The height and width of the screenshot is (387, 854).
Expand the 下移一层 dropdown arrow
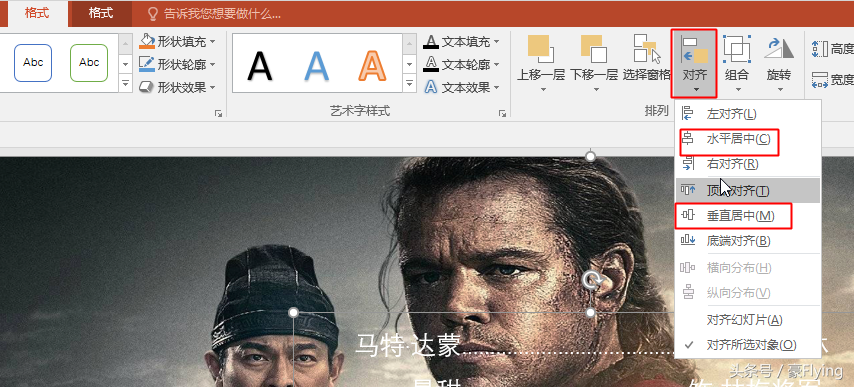pyautogui.click(x=596, y=89)
